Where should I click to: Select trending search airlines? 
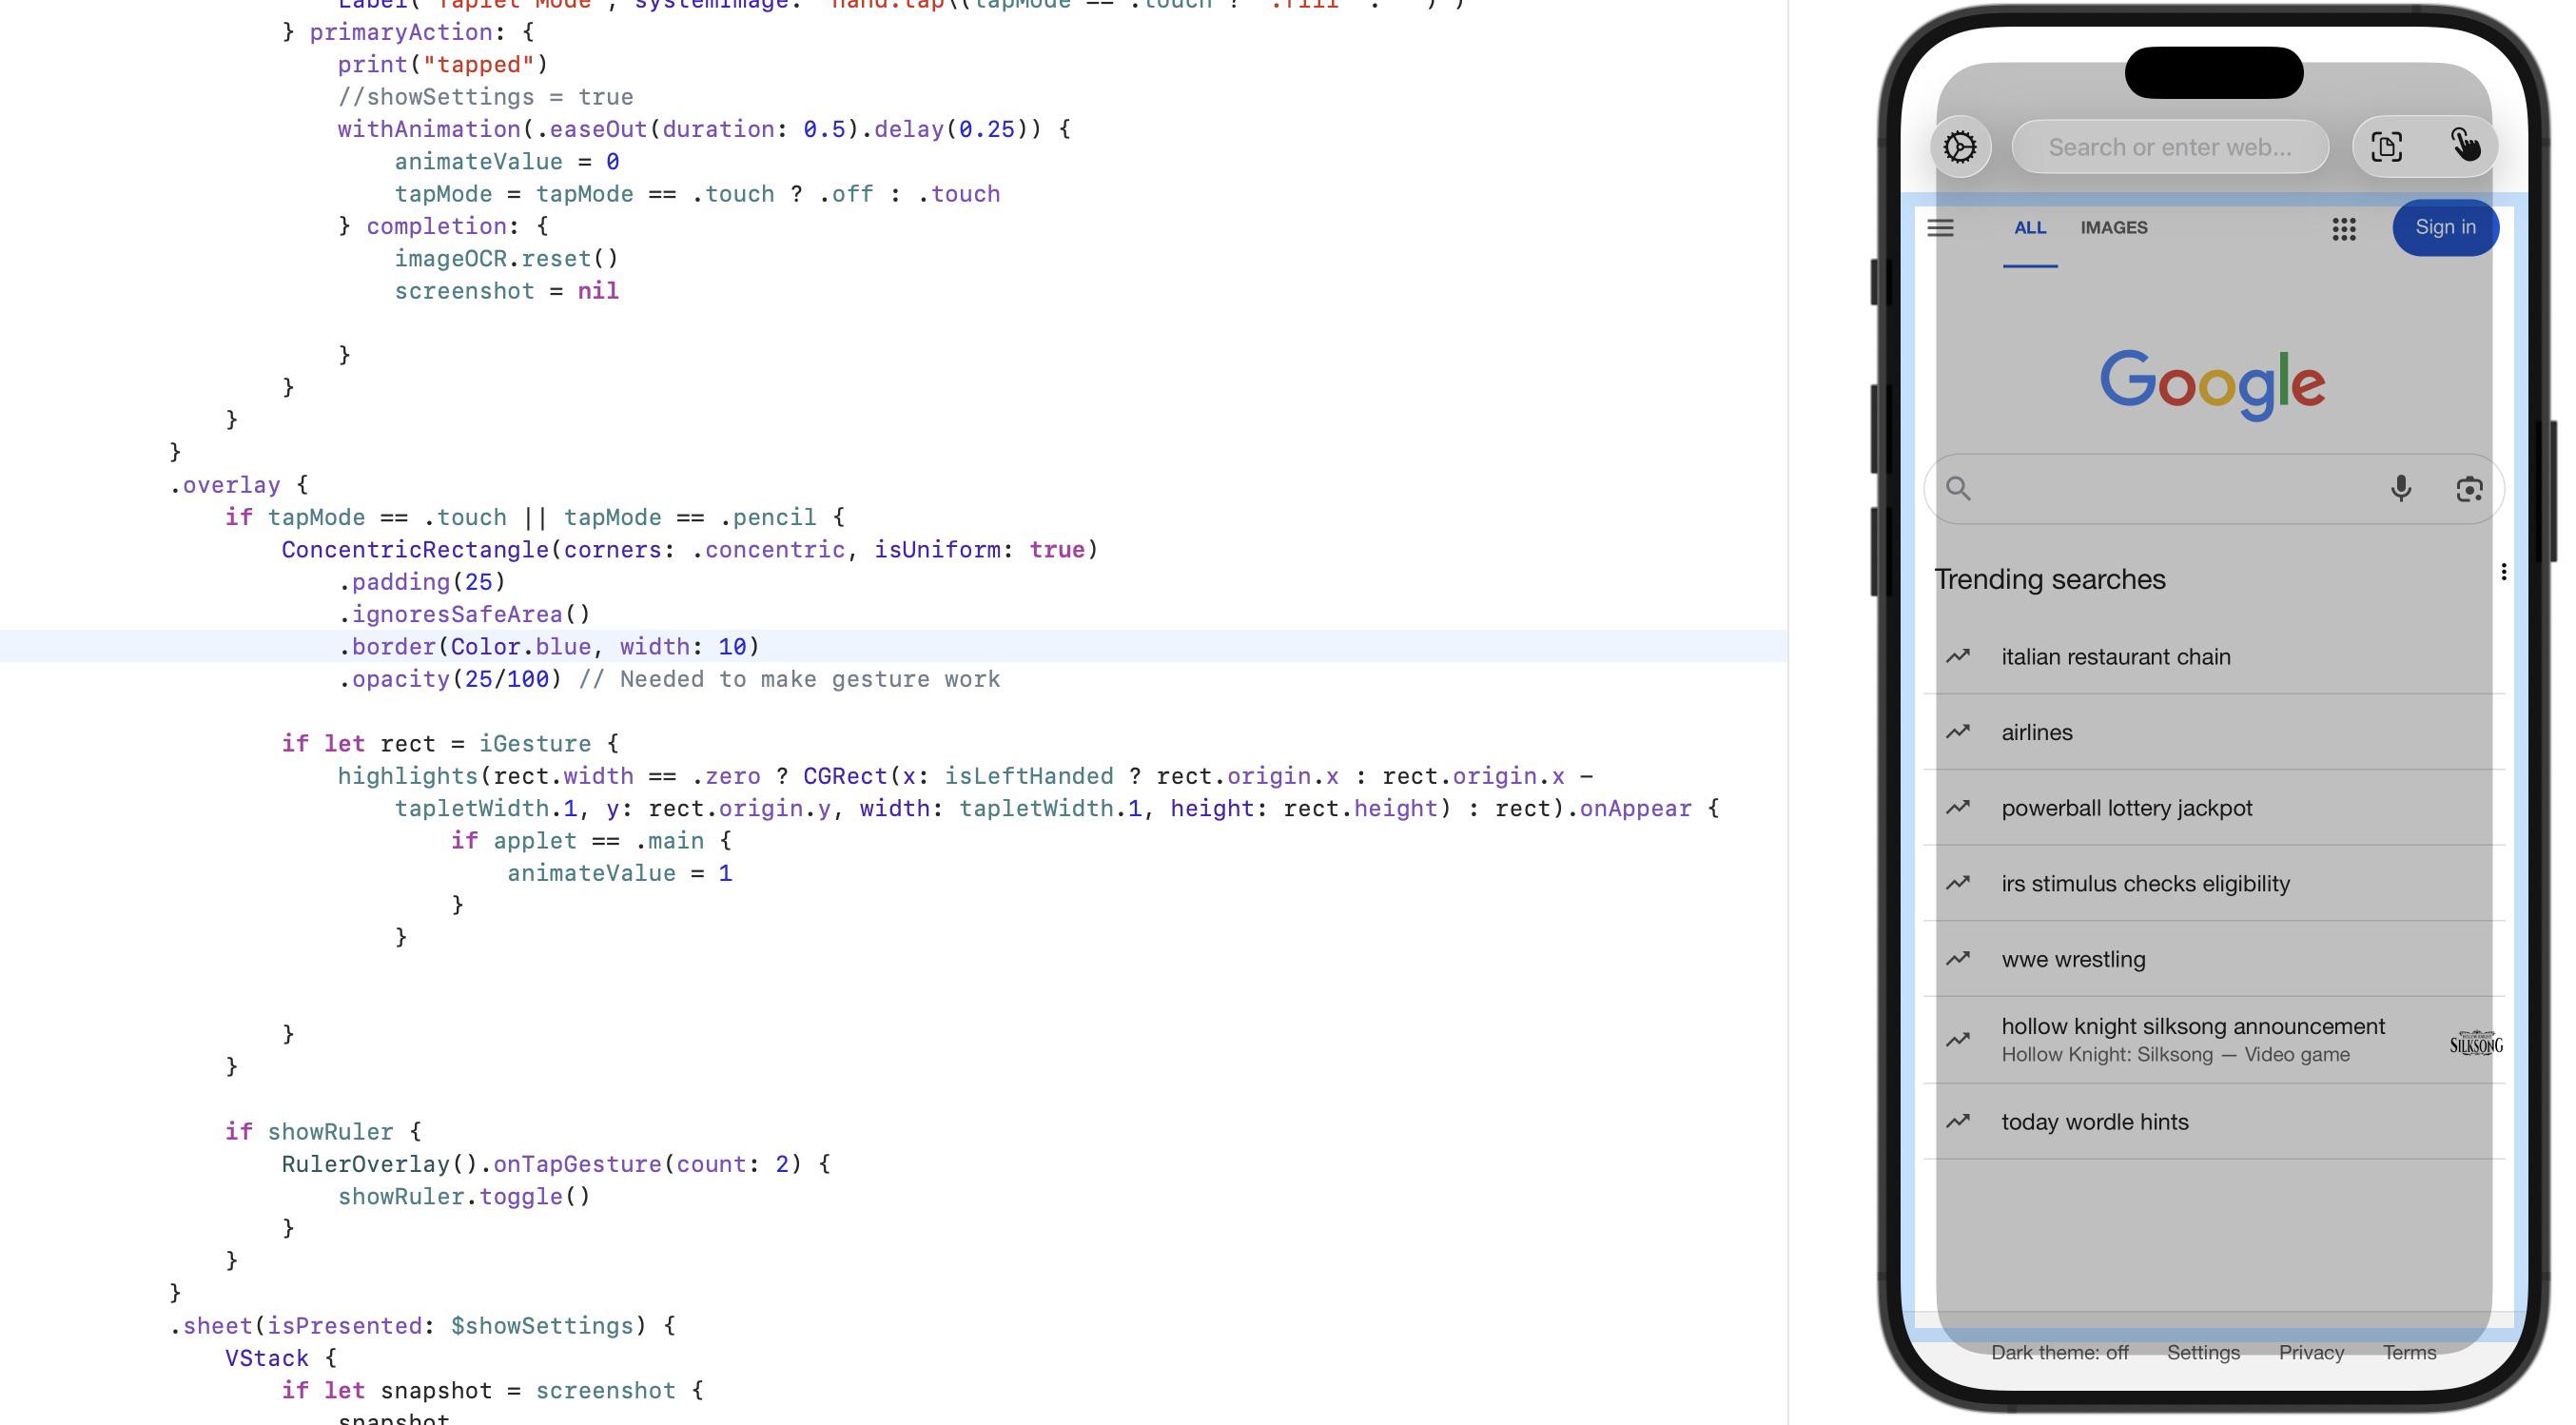tap(2214, 732)
